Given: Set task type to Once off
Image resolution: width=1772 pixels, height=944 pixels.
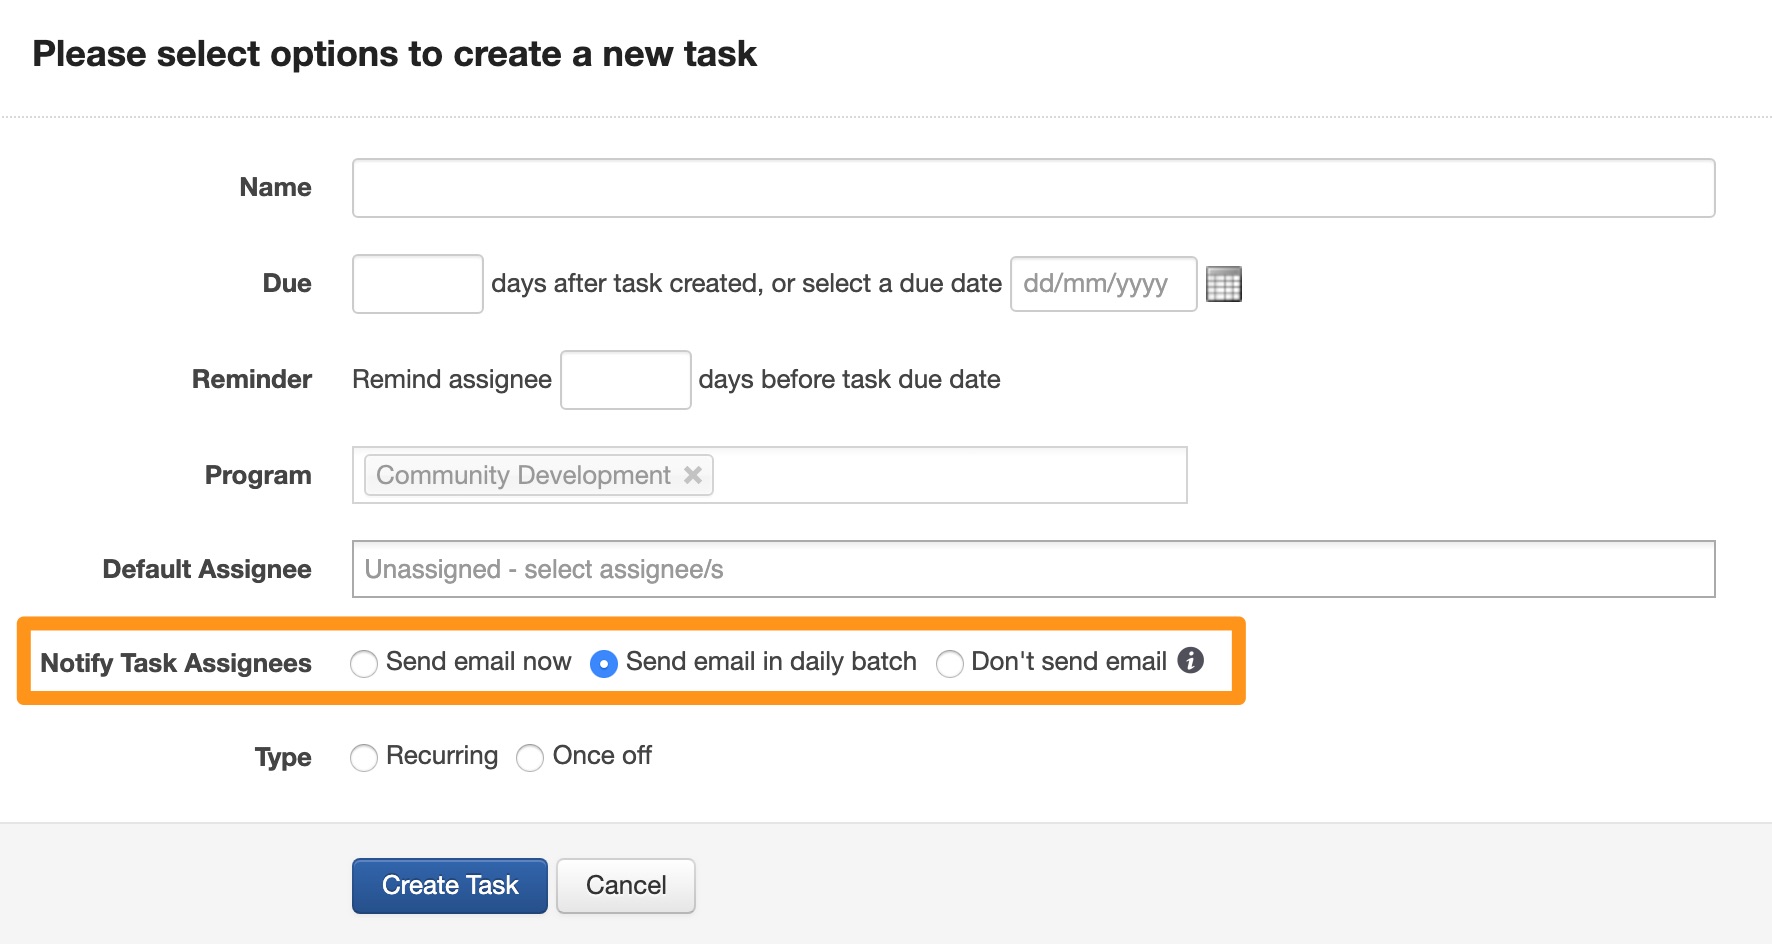Looking at the screenshot, I should (x=530, y=757).
